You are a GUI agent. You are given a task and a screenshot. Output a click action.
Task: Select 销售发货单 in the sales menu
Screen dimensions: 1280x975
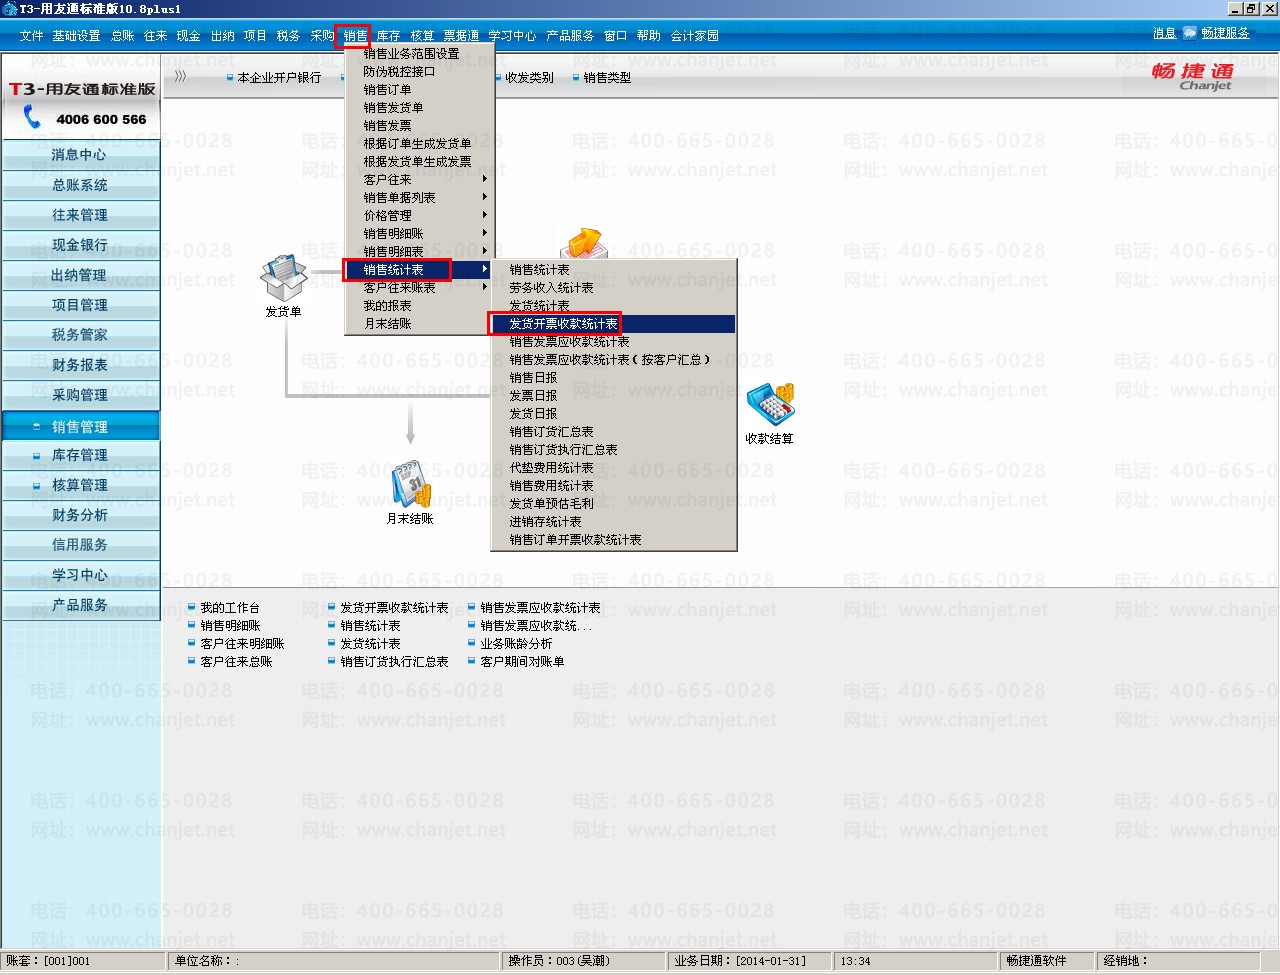click(x=393, y=108)
